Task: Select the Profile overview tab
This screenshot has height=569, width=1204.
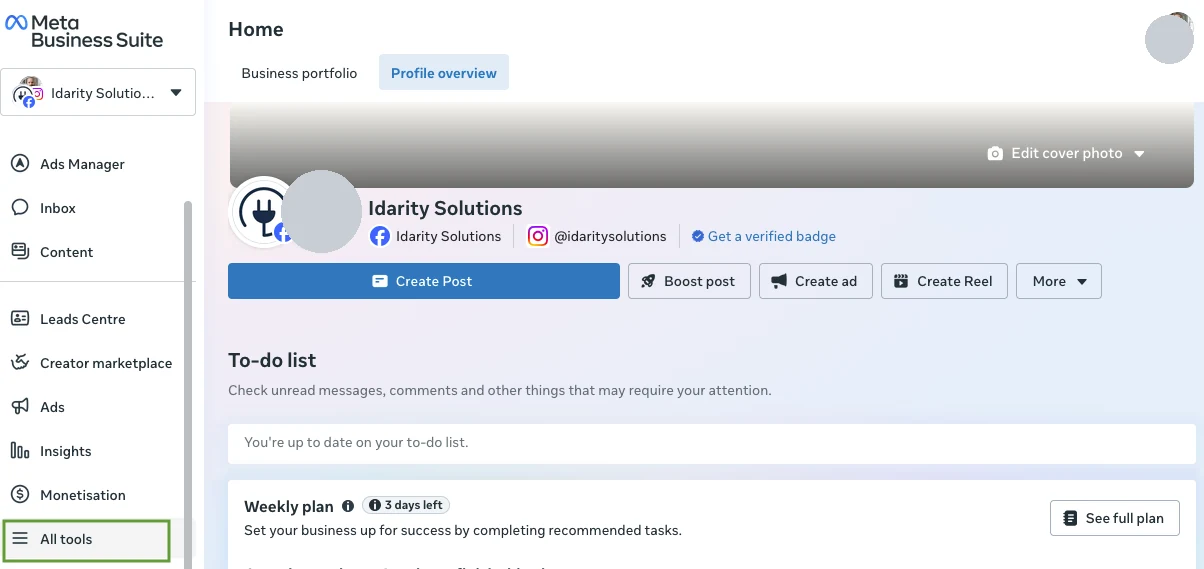Action: pos(444,73)
